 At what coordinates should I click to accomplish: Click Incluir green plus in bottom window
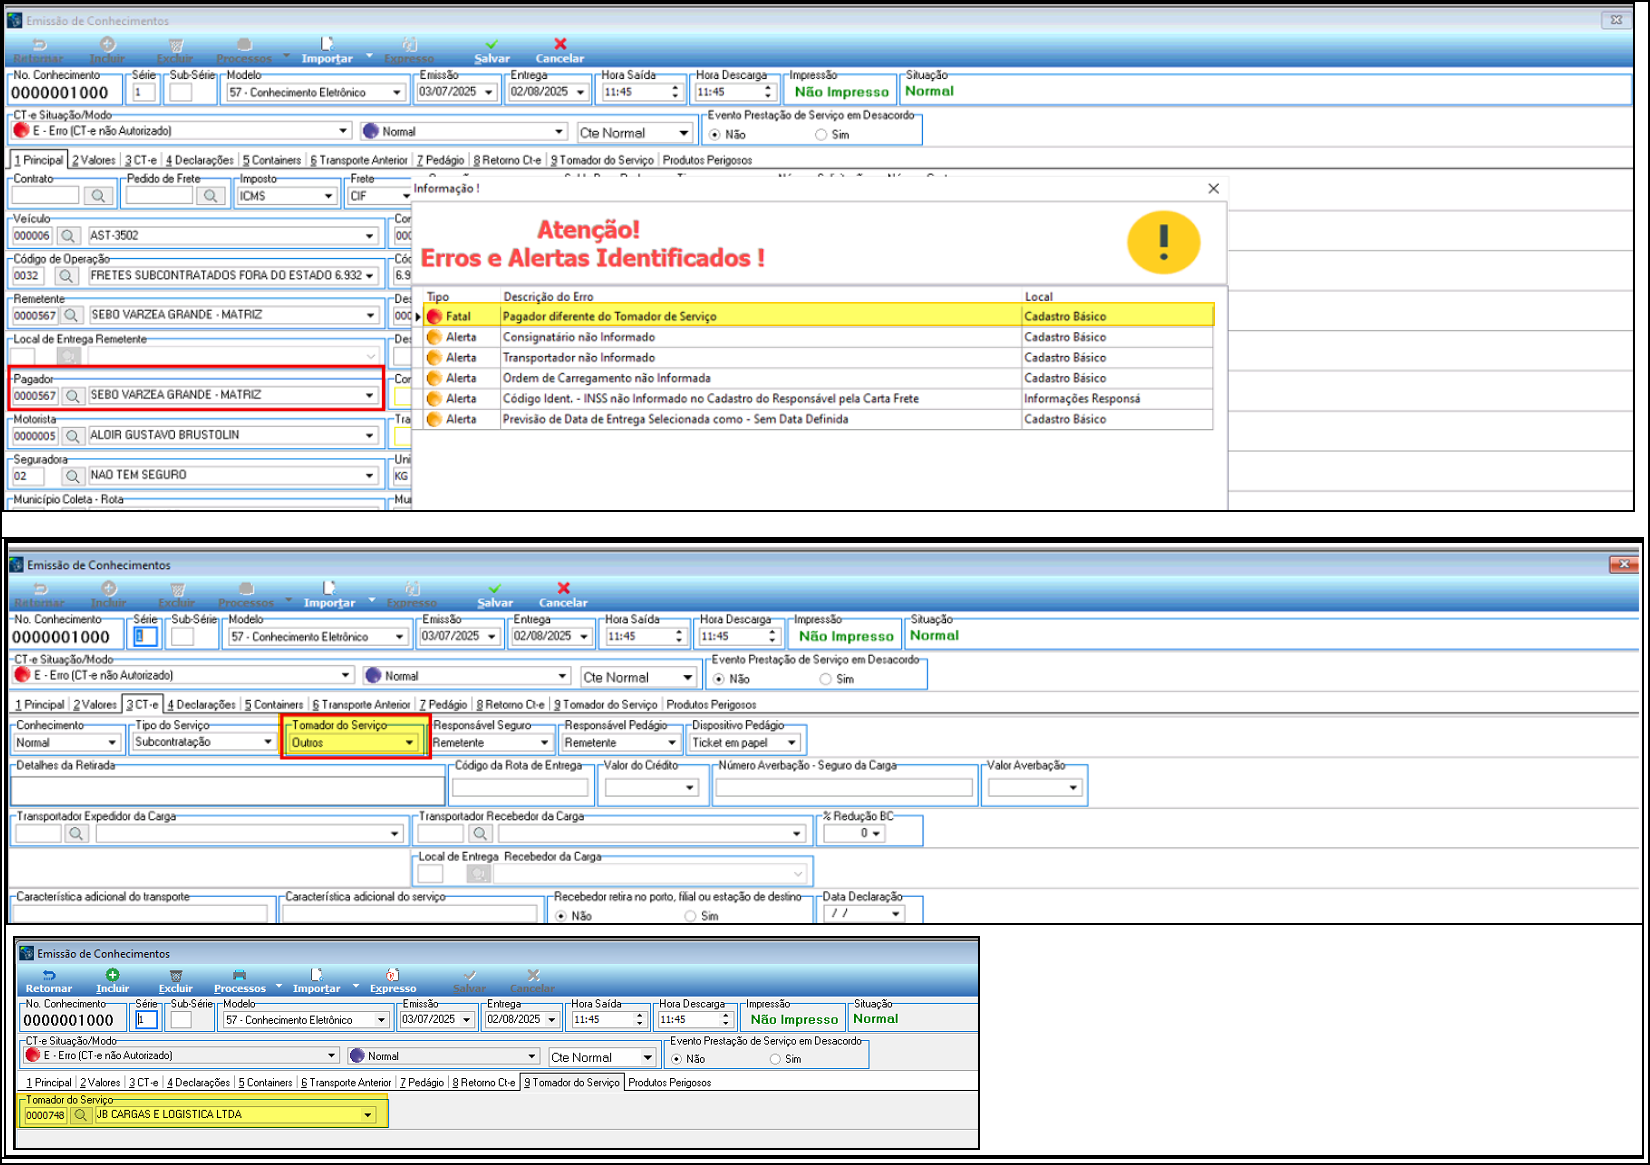112,975
